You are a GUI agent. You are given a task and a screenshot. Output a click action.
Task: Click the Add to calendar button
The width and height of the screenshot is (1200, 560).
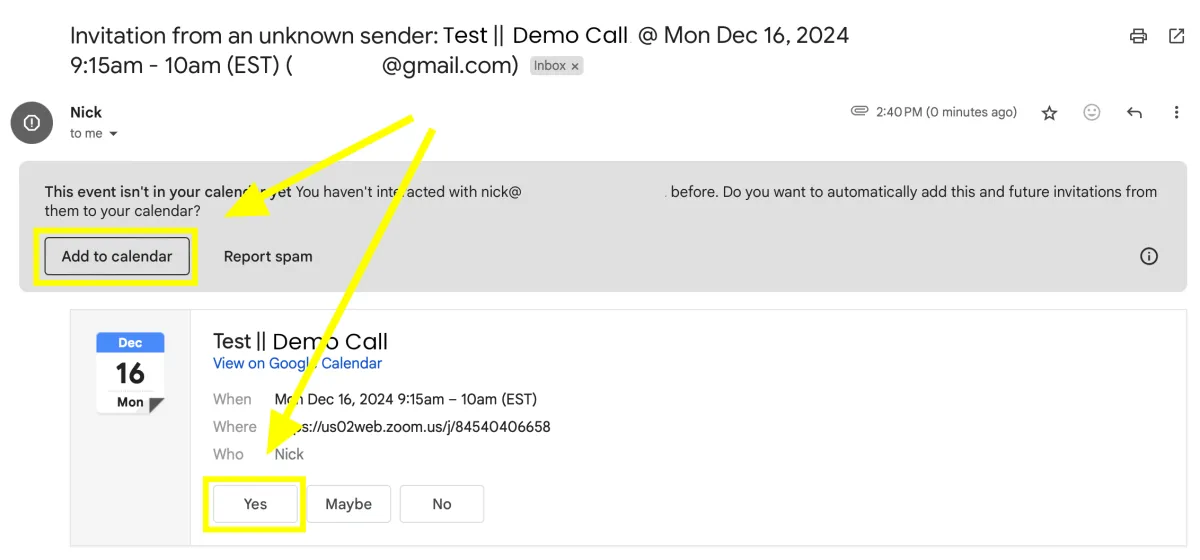point(117,256)
